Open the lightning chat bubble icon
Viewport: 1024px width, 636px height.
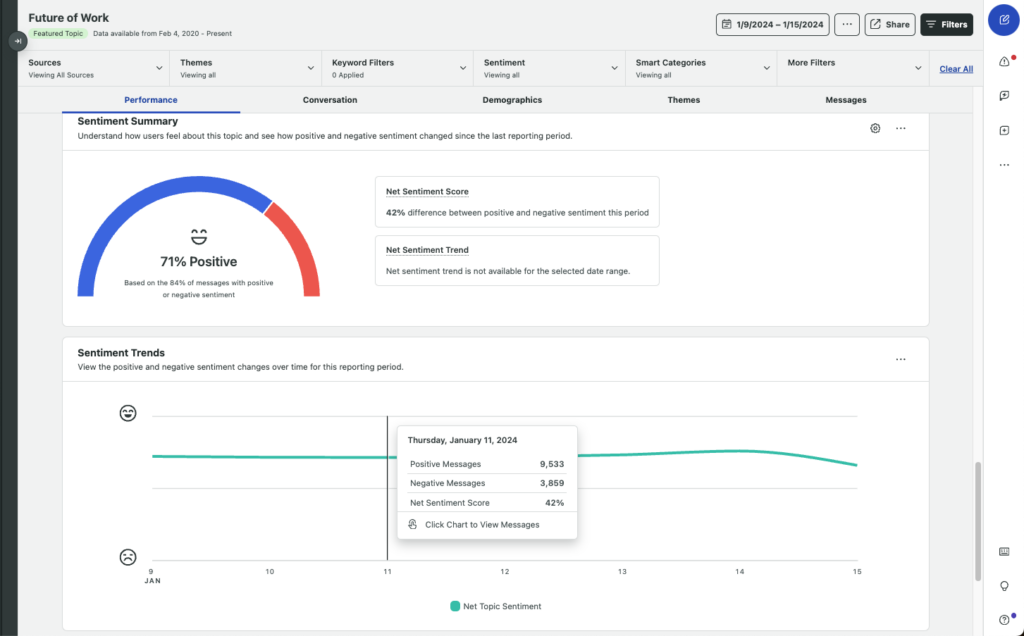click(1004, 96)
